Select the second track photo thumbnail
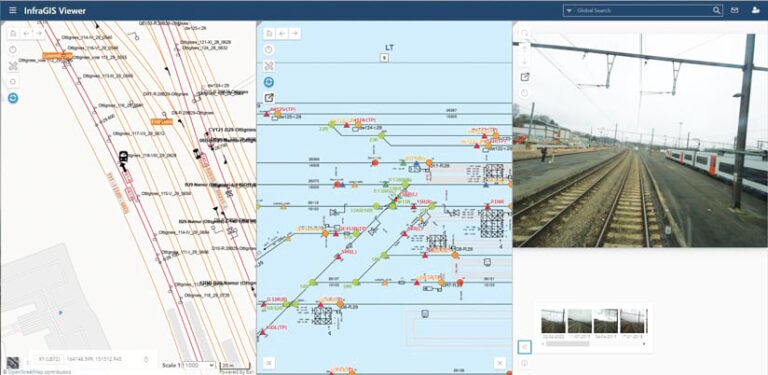 tap(579, 321)
